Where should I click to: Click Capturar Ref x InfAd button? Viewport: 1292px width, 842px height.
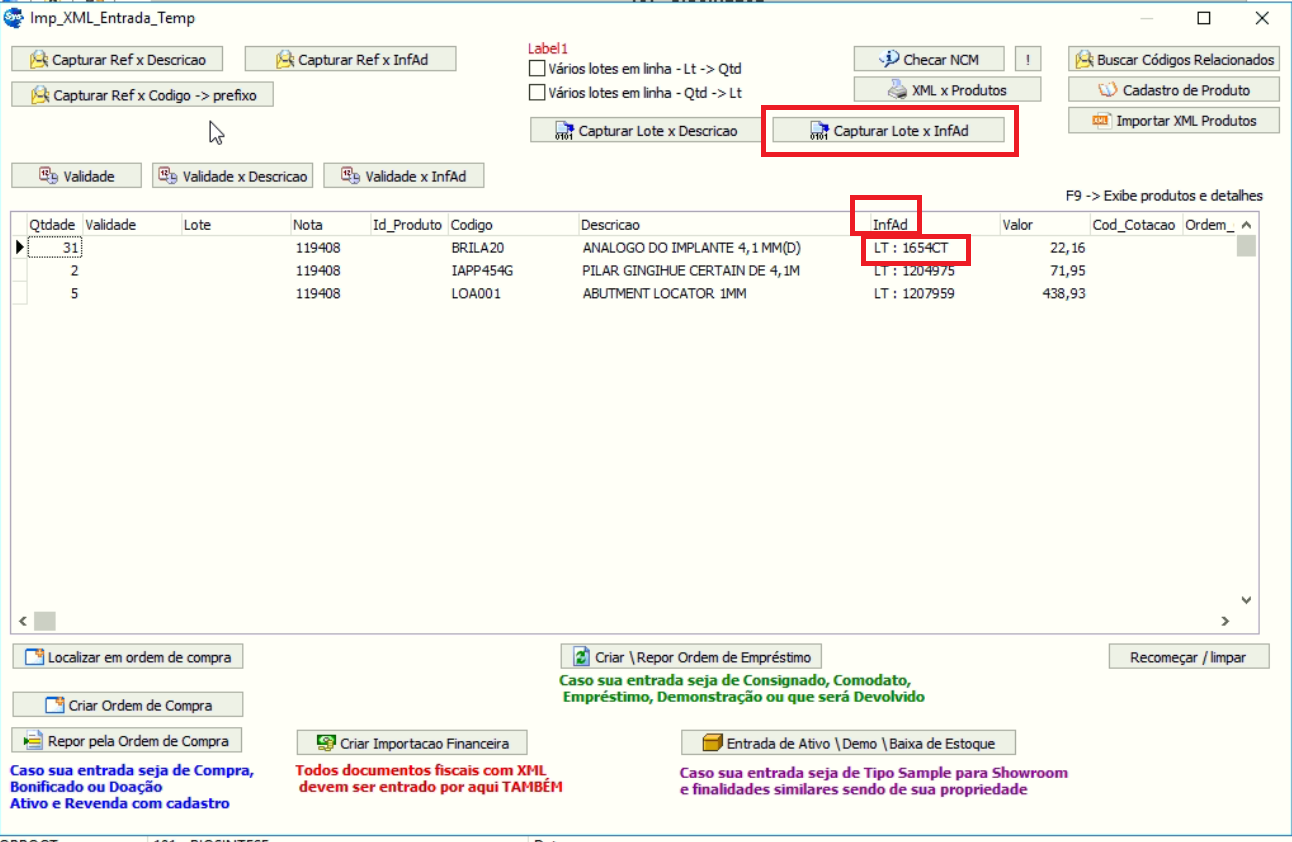click(x=351, y=60)
